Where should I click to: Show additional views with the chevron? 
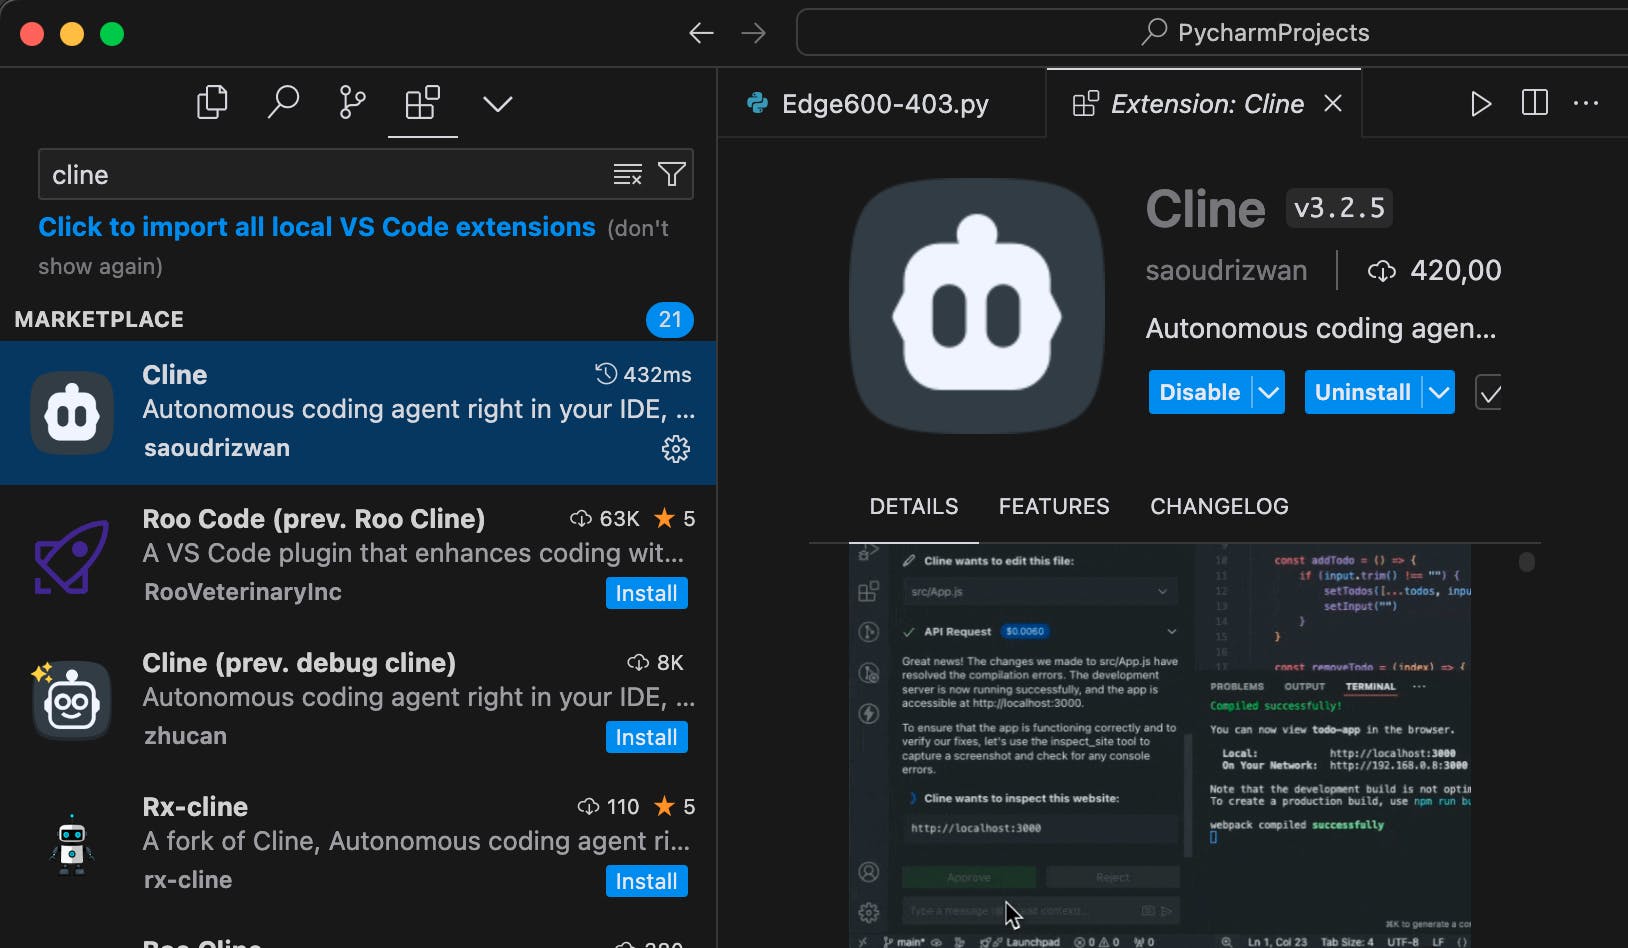pos(497,103)
